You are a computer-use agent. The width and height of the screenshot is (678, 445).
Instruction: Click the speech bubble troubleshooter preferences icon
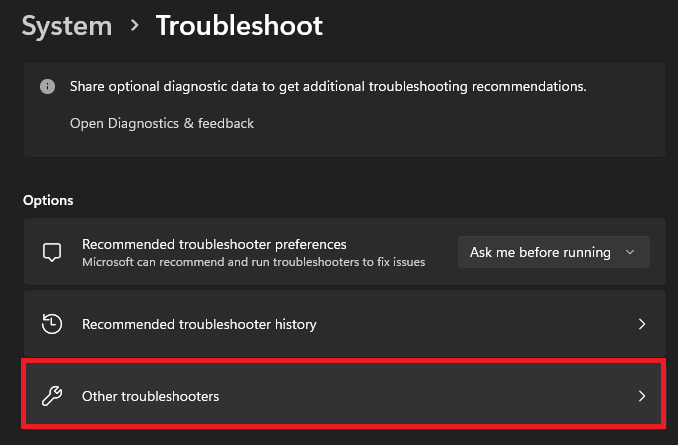52,252
